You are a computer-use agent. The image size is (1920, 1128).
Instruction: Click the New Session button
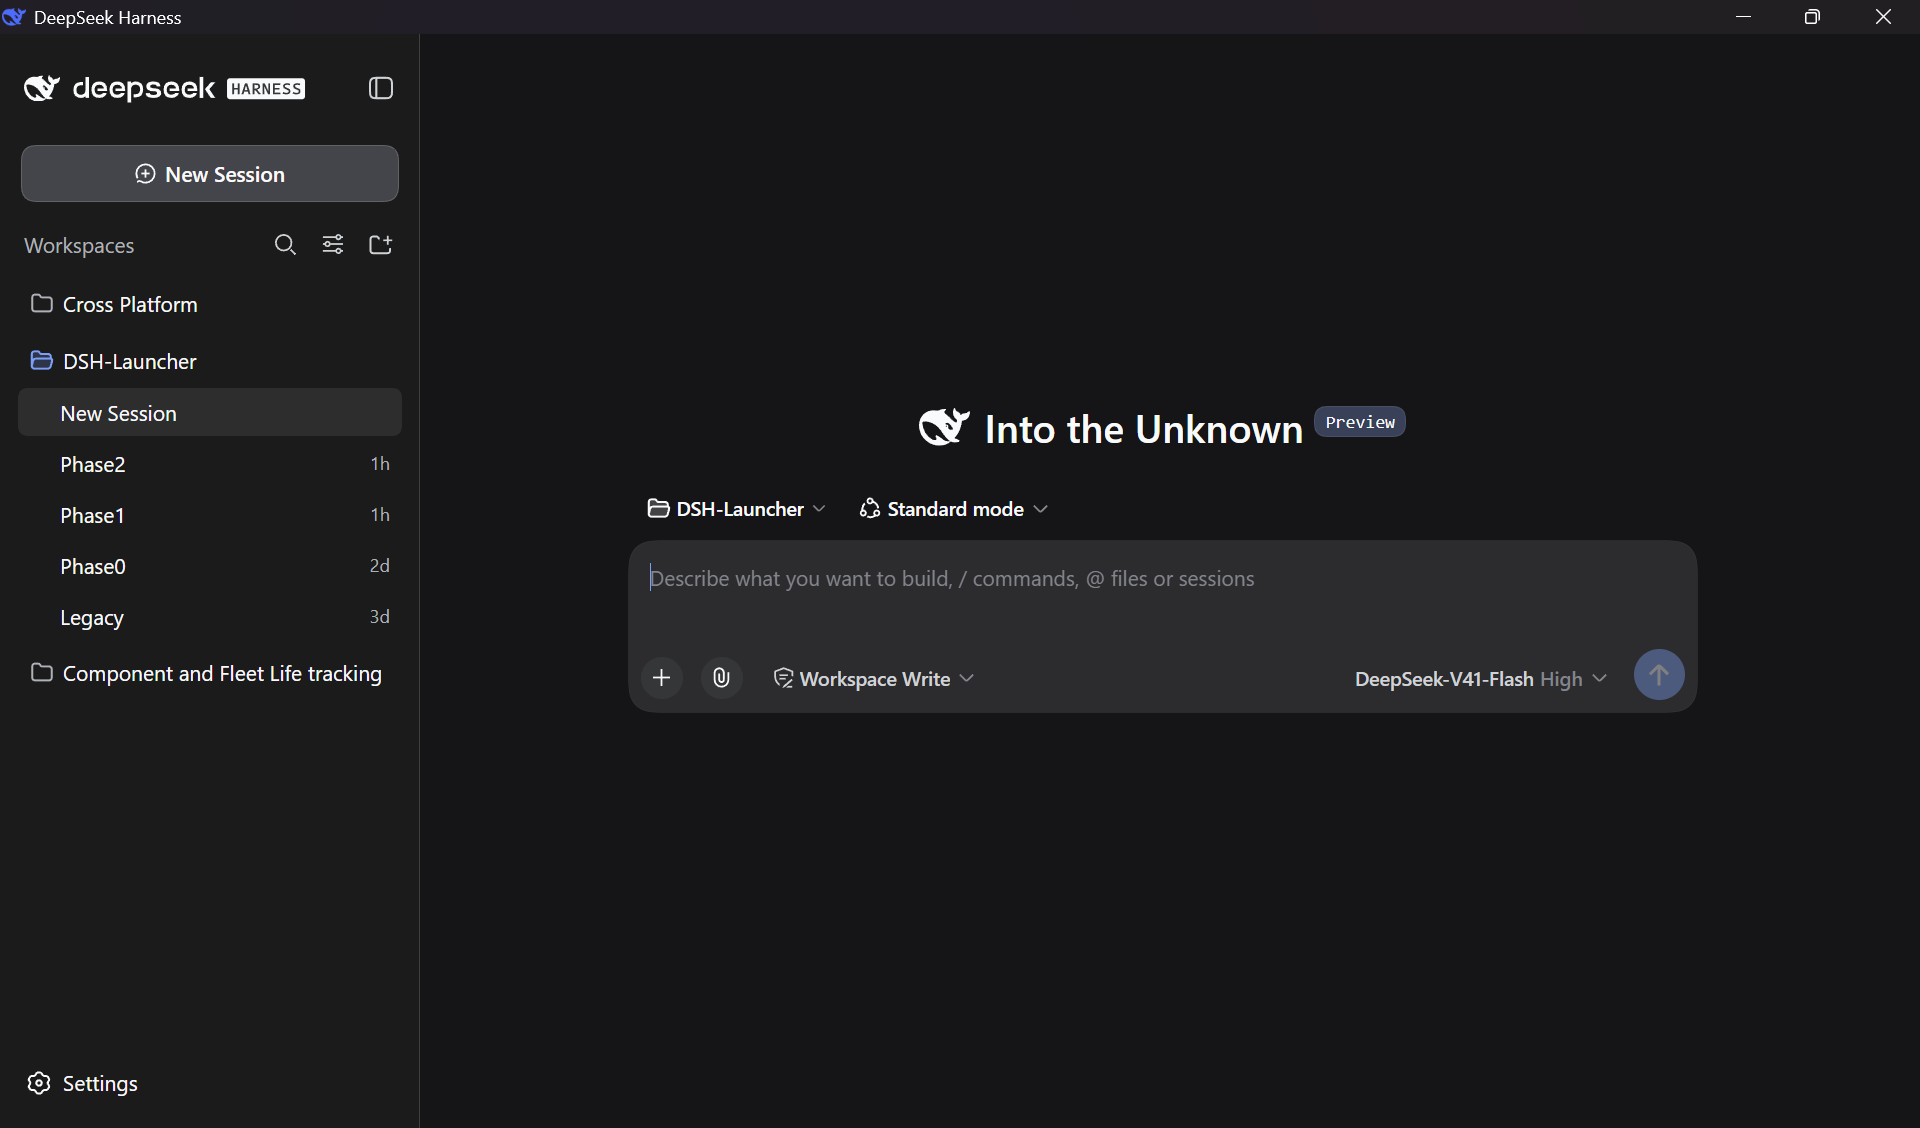point(210,174)
